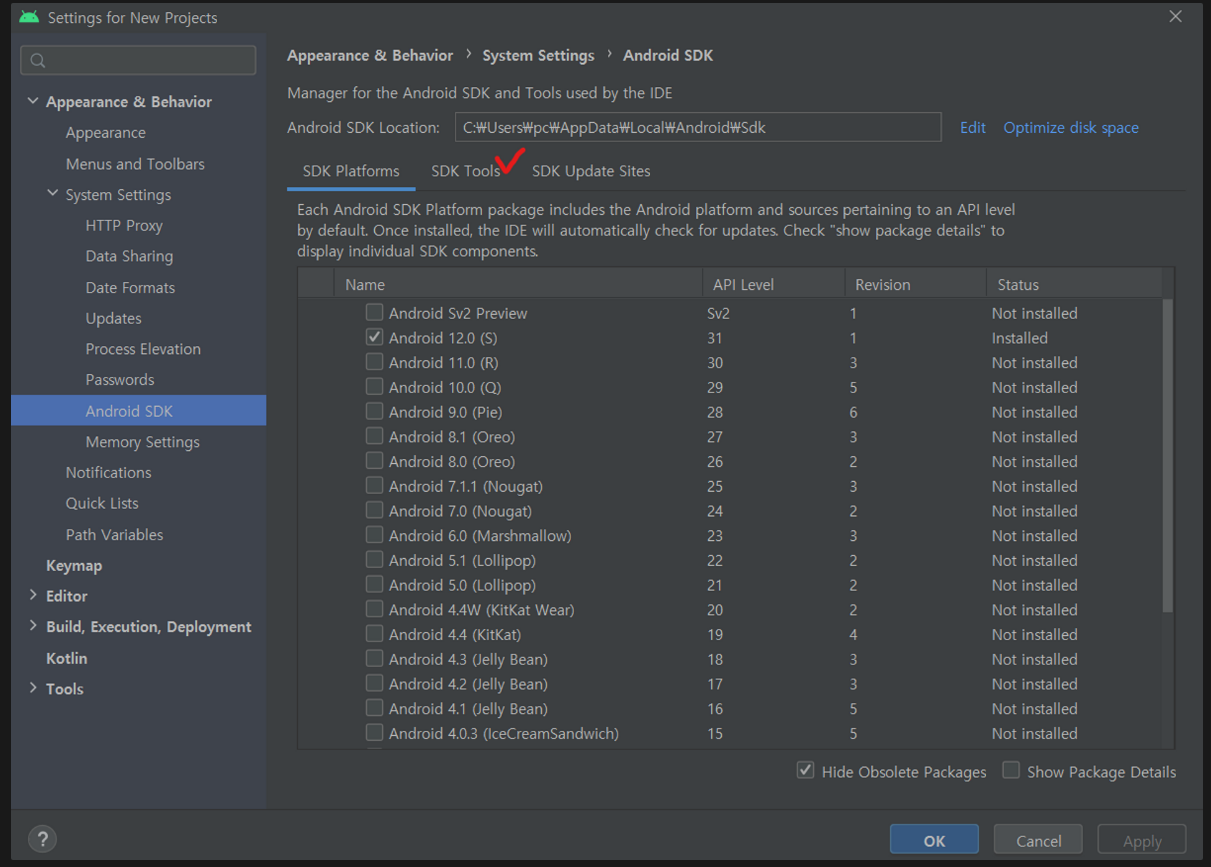Select Path Variables settings

pos(114,534)
